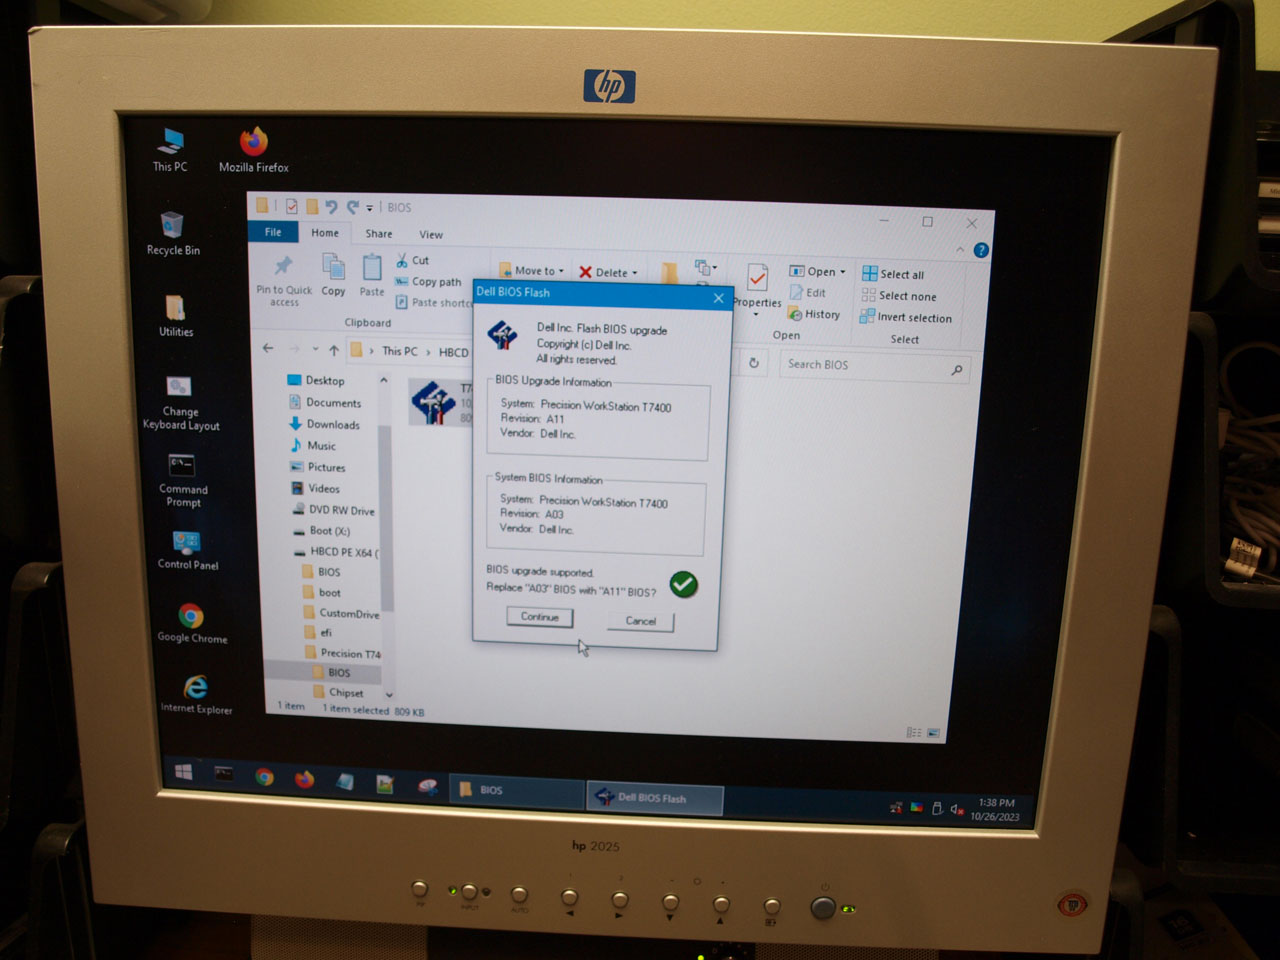Select the Chipset folder in the tree
Viewport: 1280px width, 960px height.
click(338, 692)
